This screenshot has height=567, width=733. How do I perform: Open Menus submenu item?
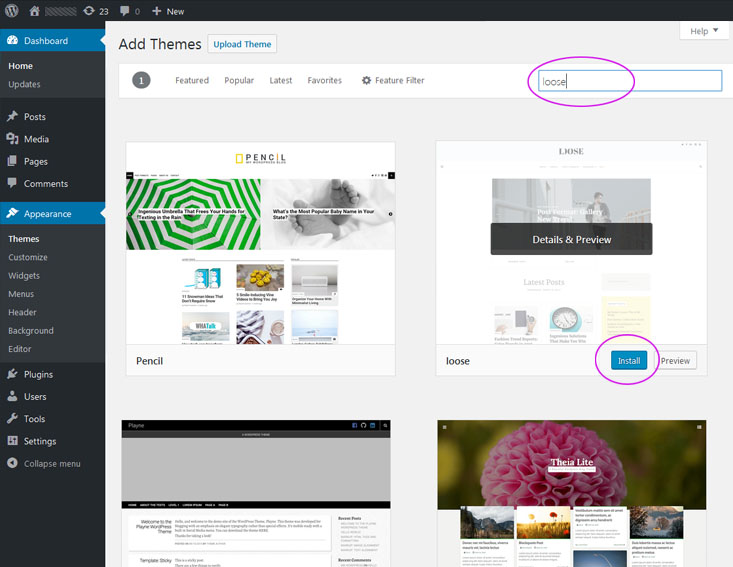tap(21, 294)
